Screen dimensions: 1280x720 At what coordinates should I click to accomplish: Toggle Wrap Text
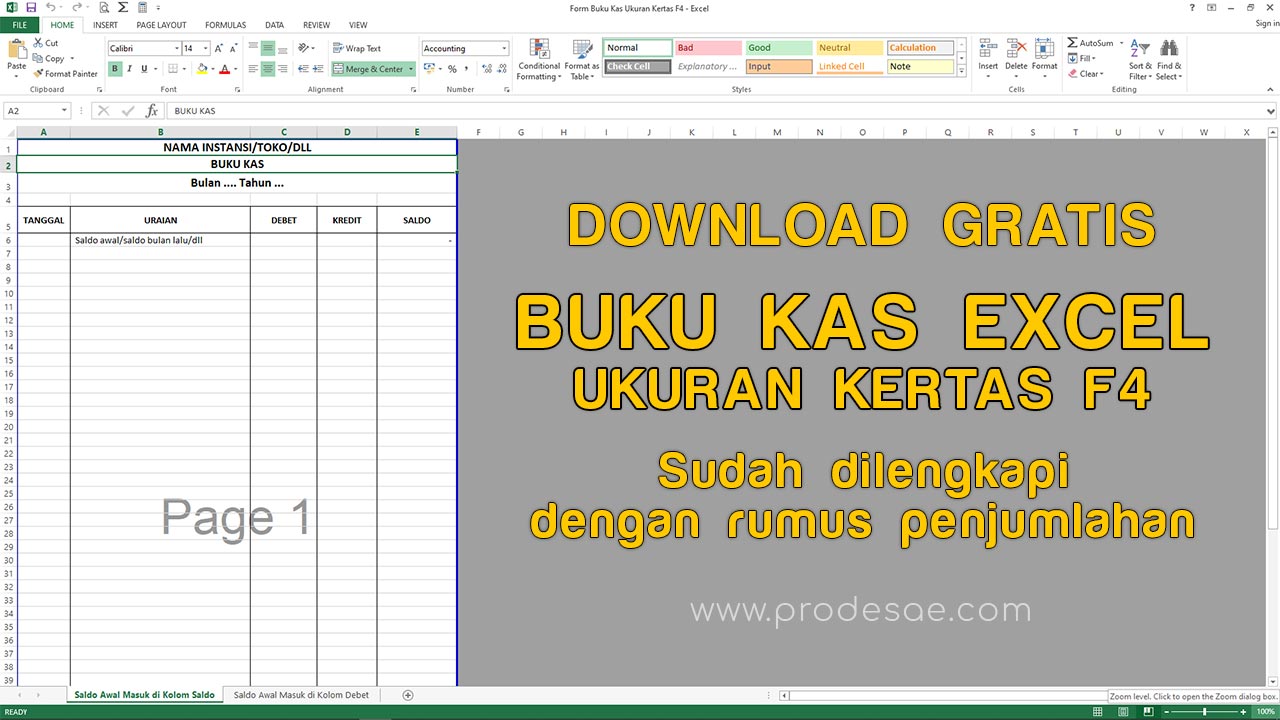[357, 48]
